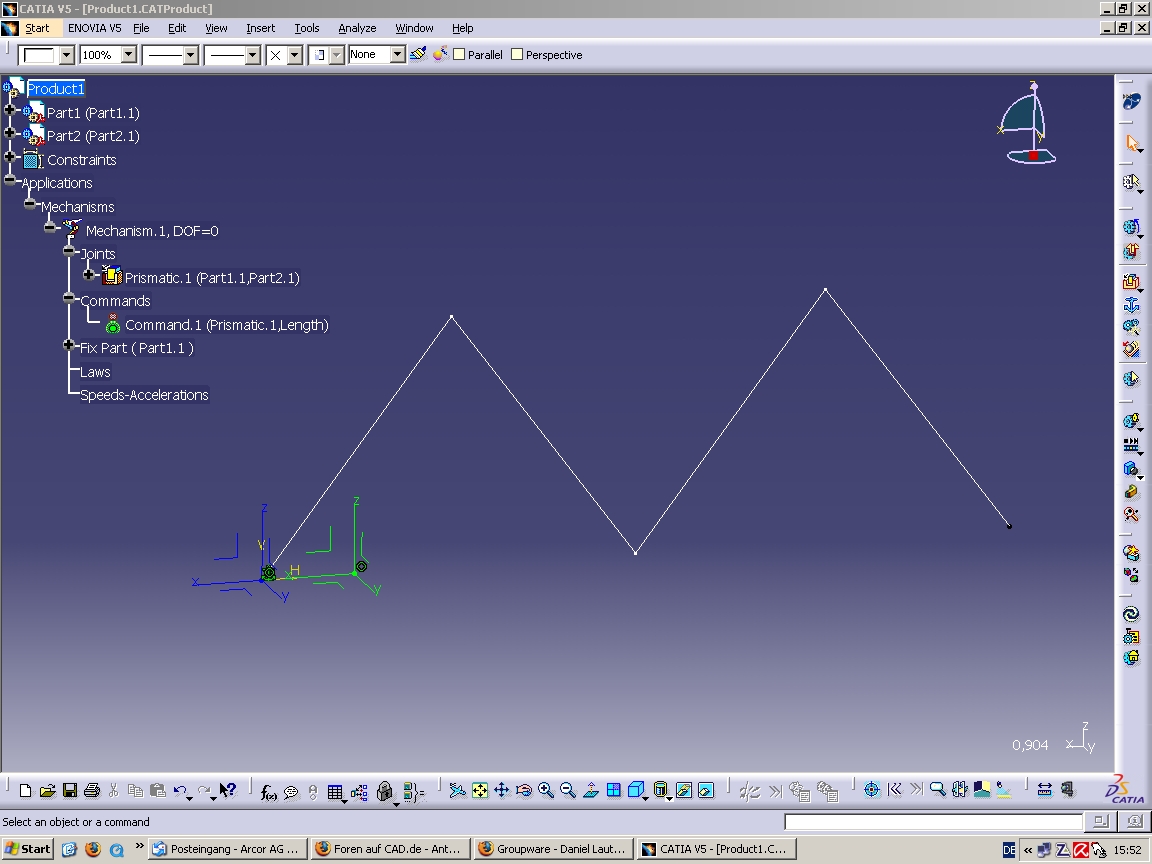The image size is (1152, 864).
Task: Switch to Groupware - Daniel Laut taskbar window
Action: coord(552,849)
